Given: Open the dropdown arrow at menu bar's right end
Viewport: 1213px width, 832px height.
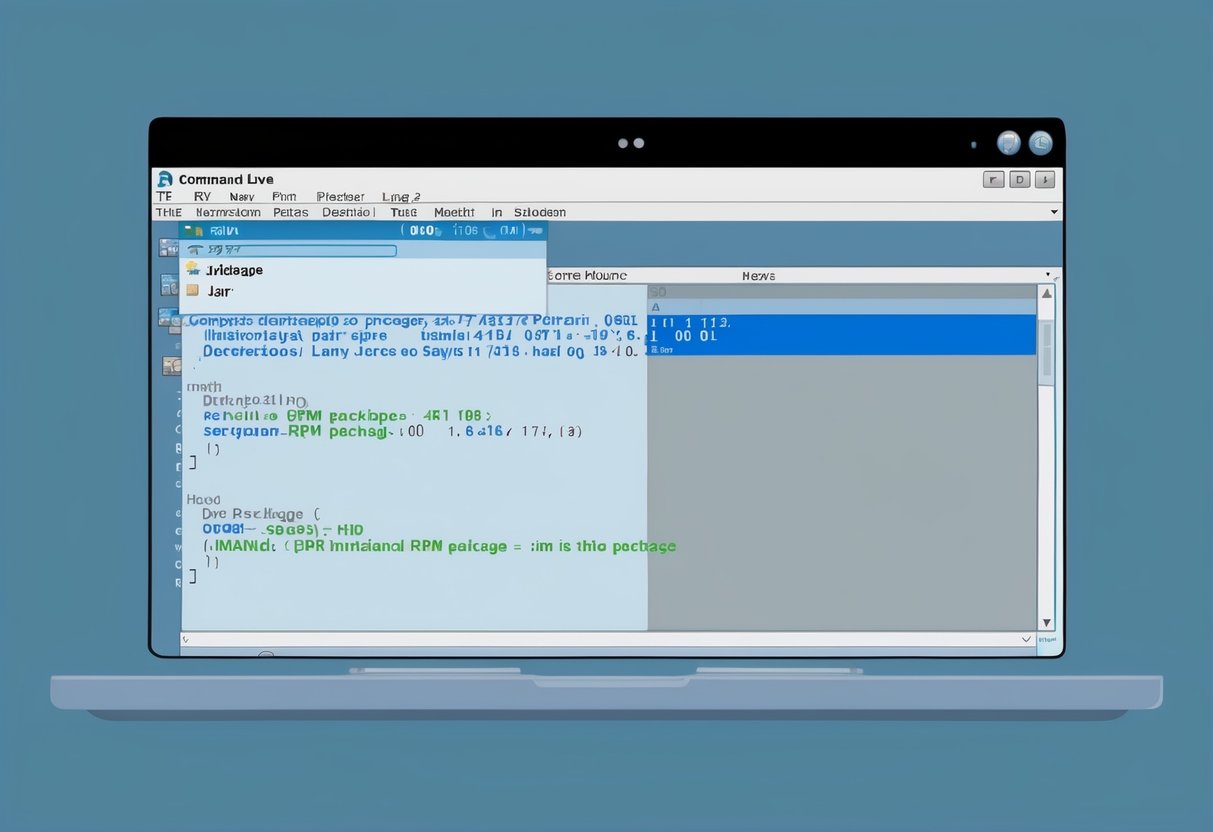Looking at the screenshot, I should point(1054,212).
